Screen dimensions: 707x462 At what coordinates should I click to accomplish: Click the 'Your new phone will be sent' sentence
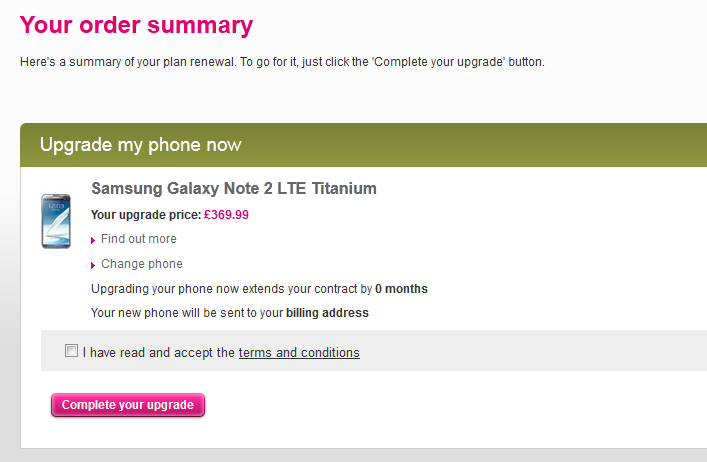[187, 313]
